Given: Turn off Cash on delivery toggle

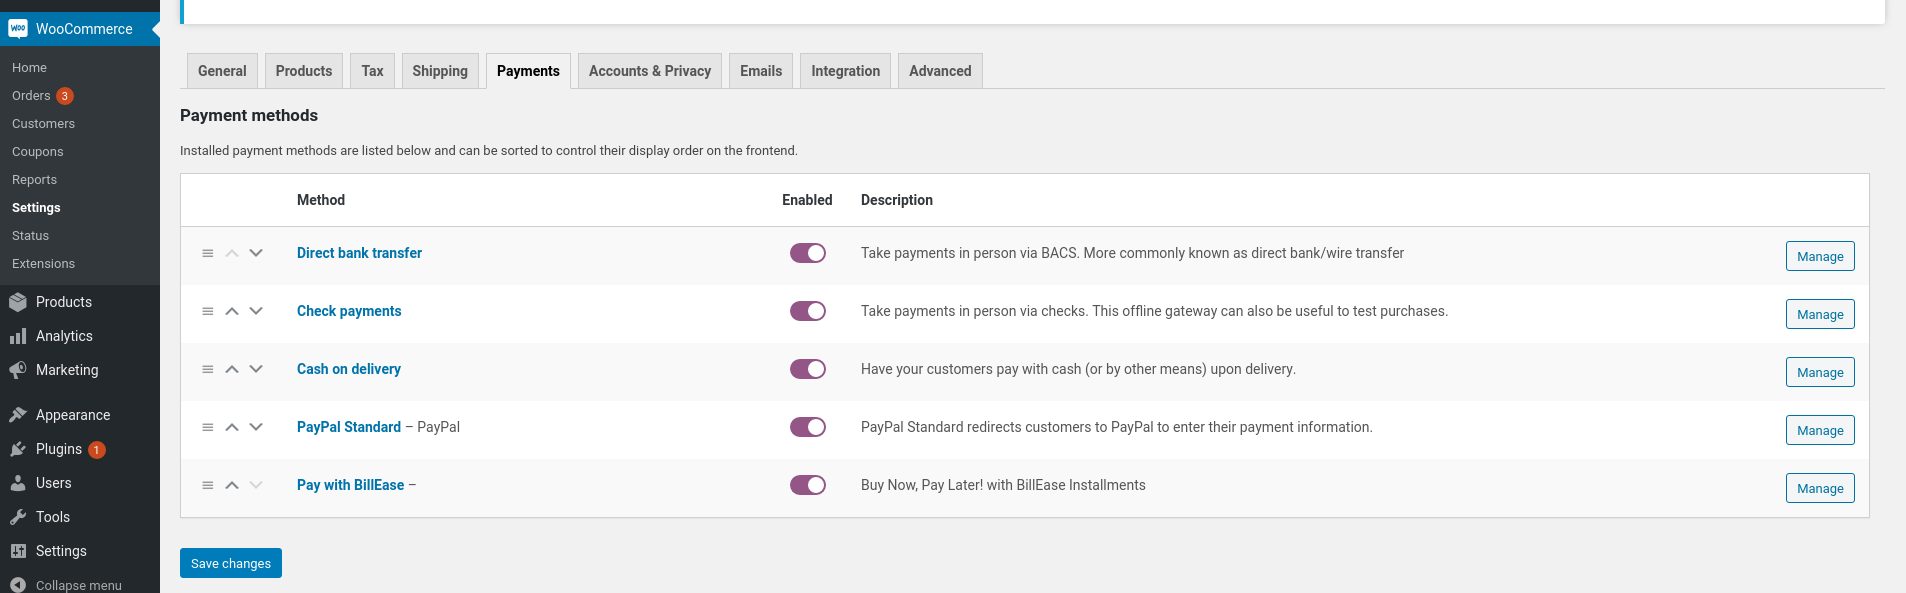Looking at the screenshot, I should point(808,369).
